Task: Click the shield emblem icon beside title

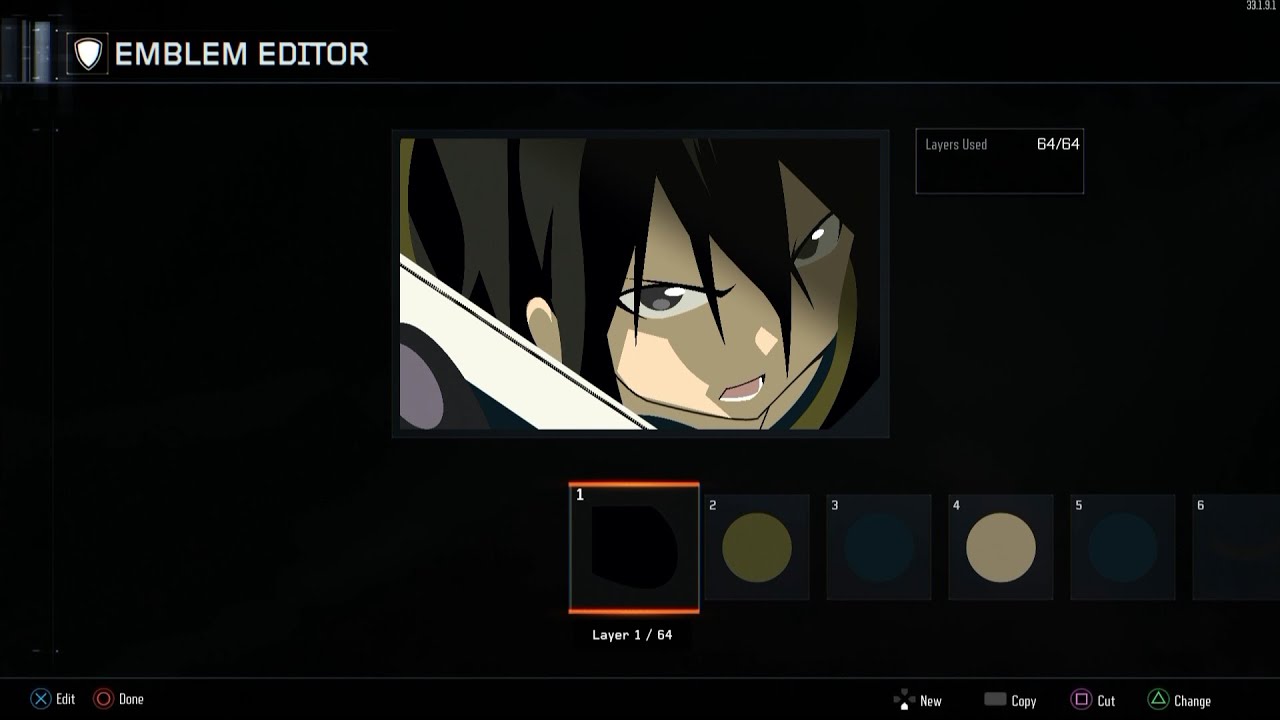Action: pos(88,54)
